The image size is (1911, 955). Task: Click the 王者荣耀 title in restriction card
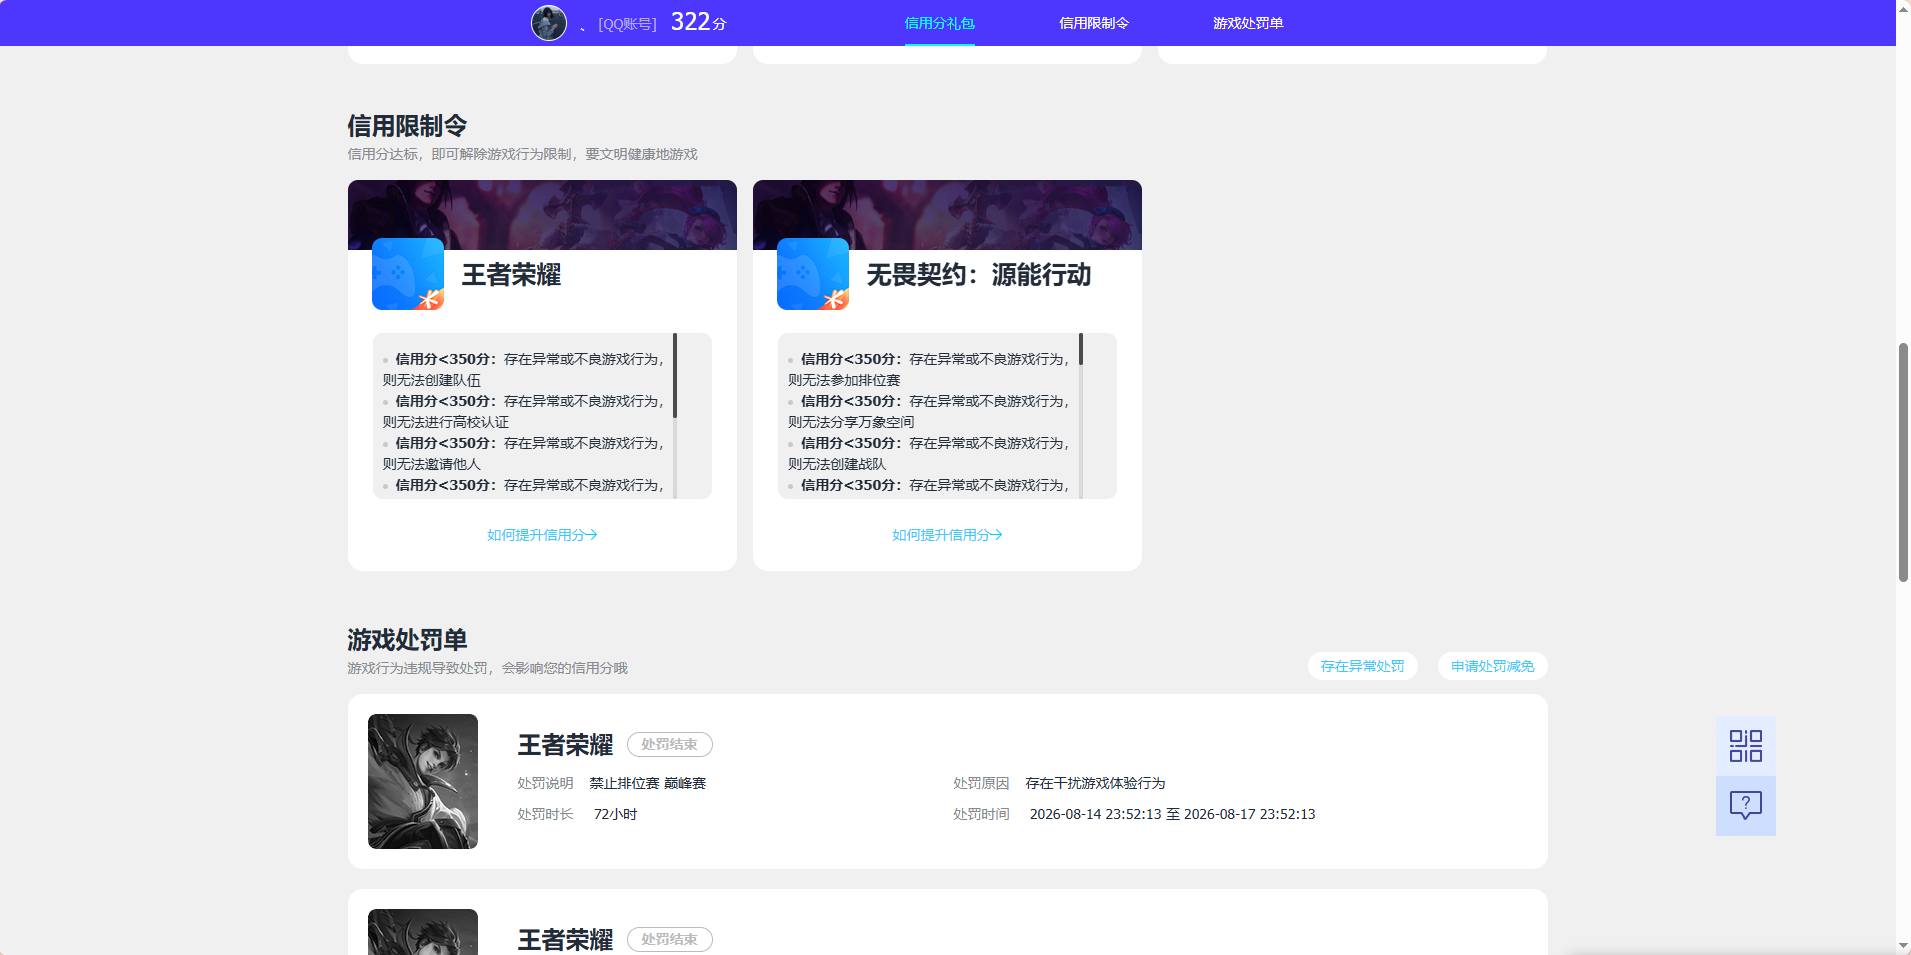(511, 275)
